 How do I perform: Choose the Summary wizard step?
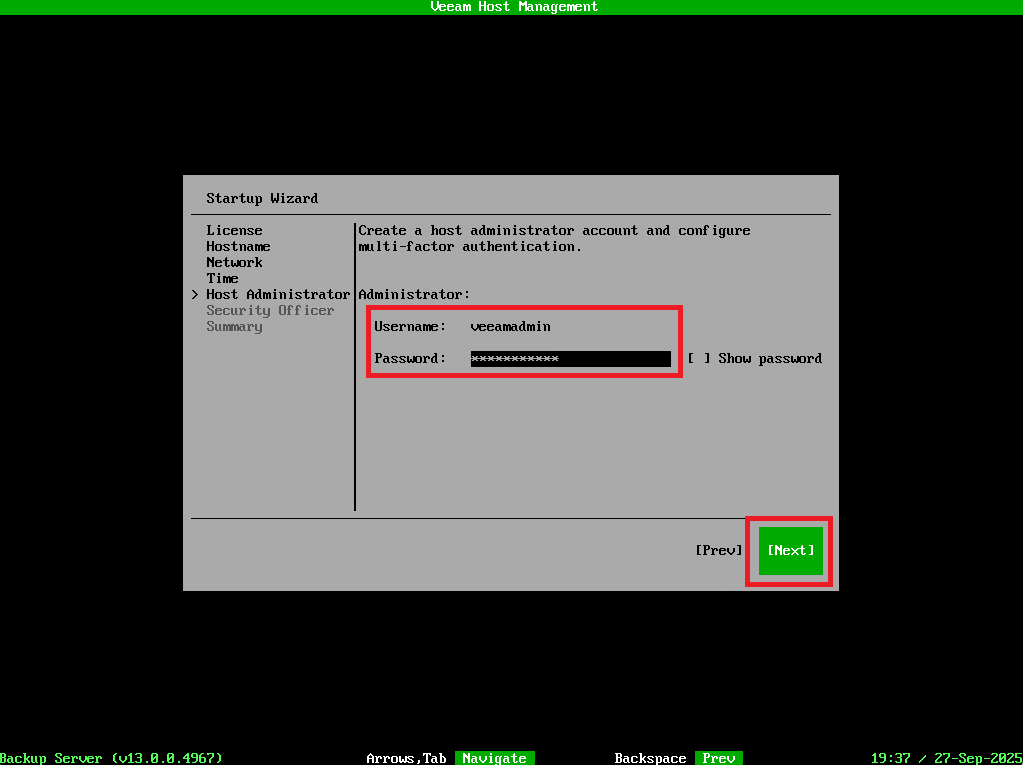(234, 326)
